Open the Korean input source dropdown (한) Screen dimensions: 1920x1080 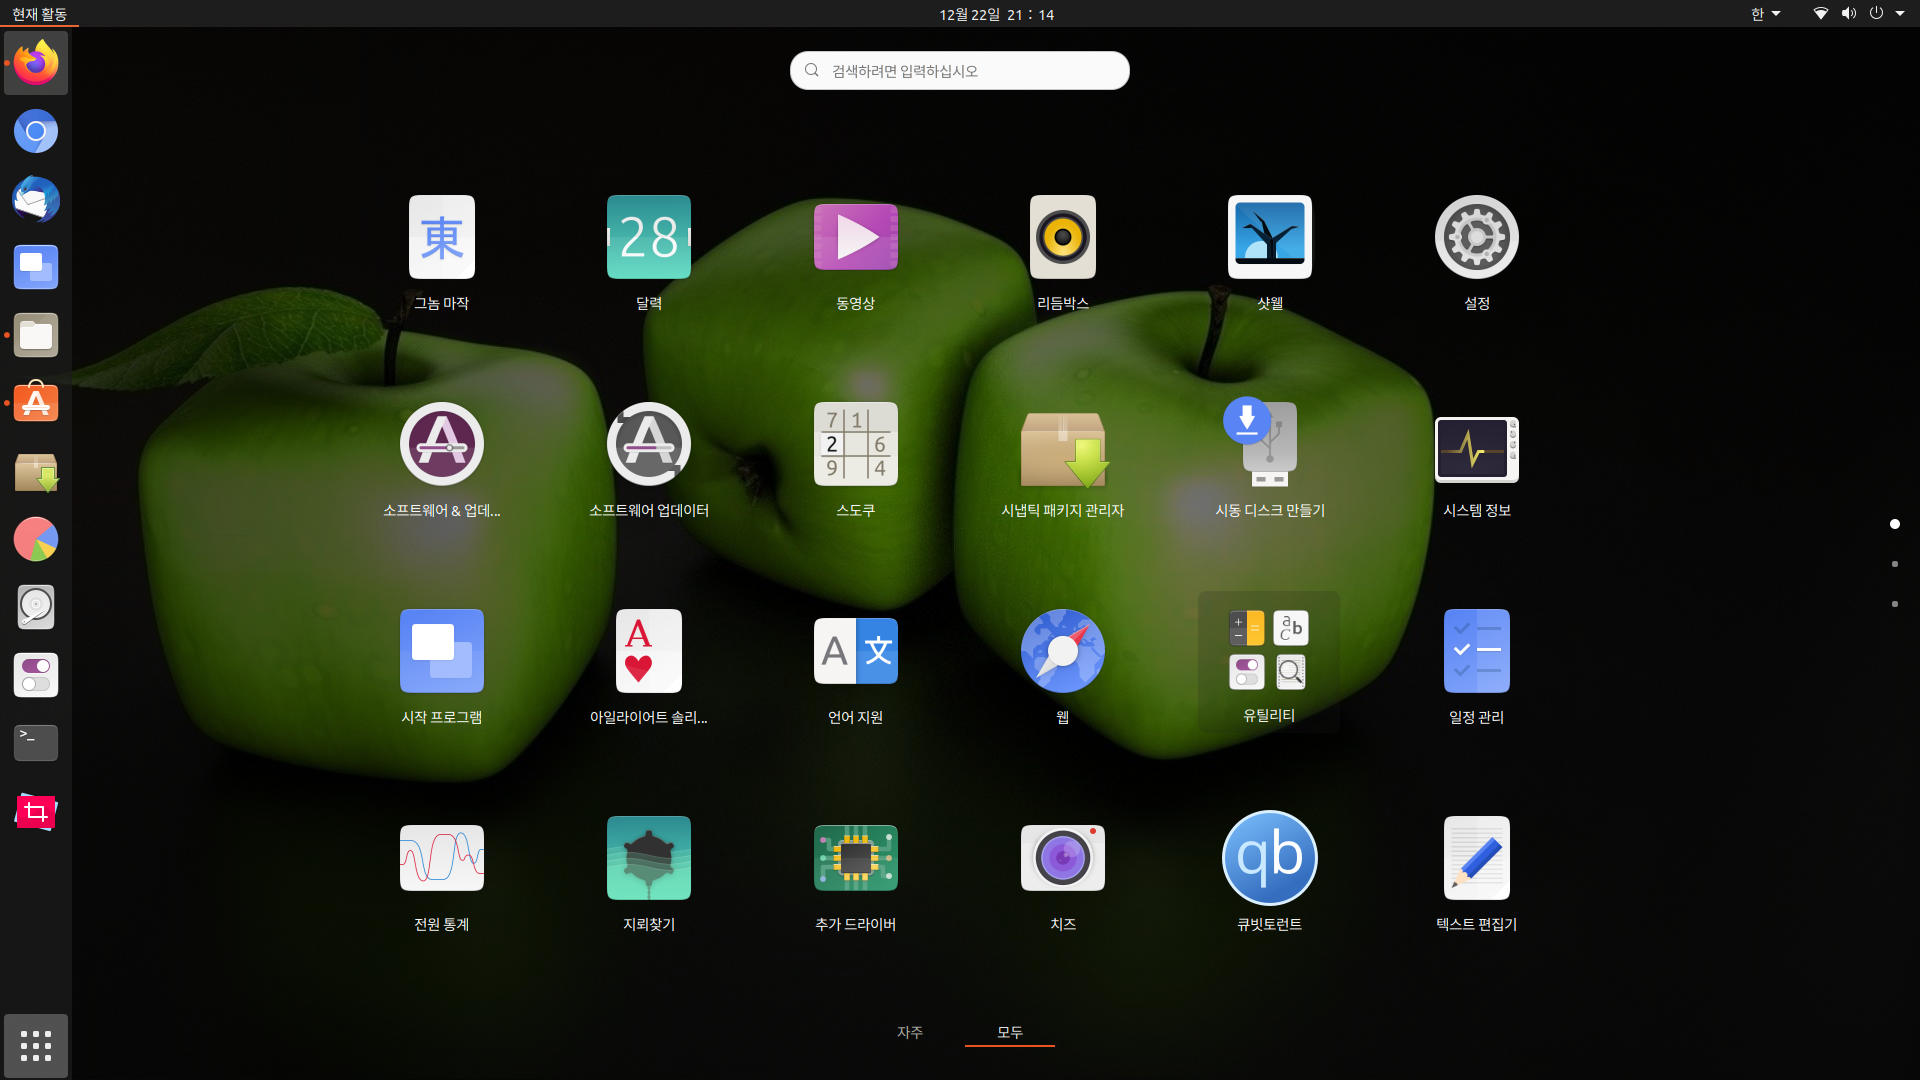(x=1765, y=14)
